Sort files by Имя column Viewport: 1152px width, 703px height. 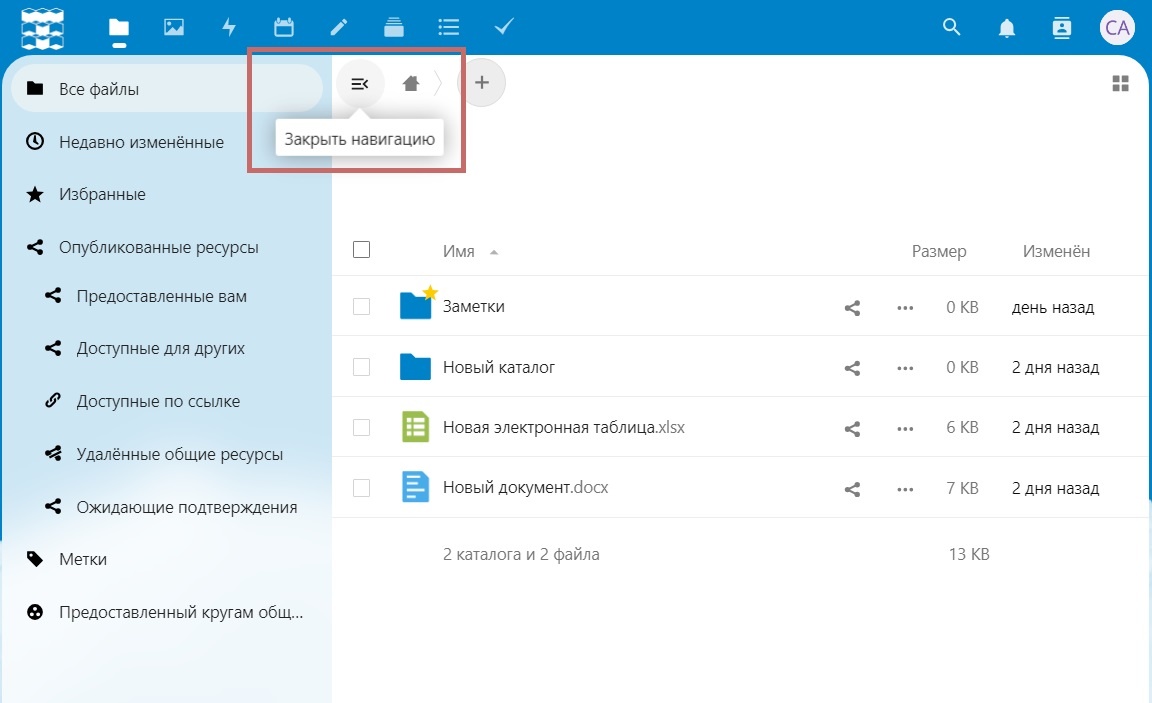tap(458, 251)
